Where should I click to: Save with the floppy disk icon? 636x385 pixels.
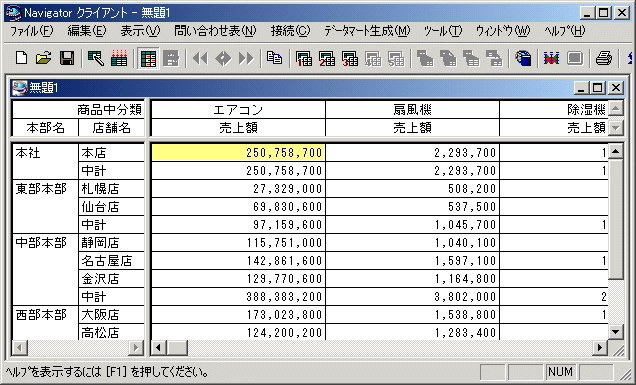click(67, 58)
